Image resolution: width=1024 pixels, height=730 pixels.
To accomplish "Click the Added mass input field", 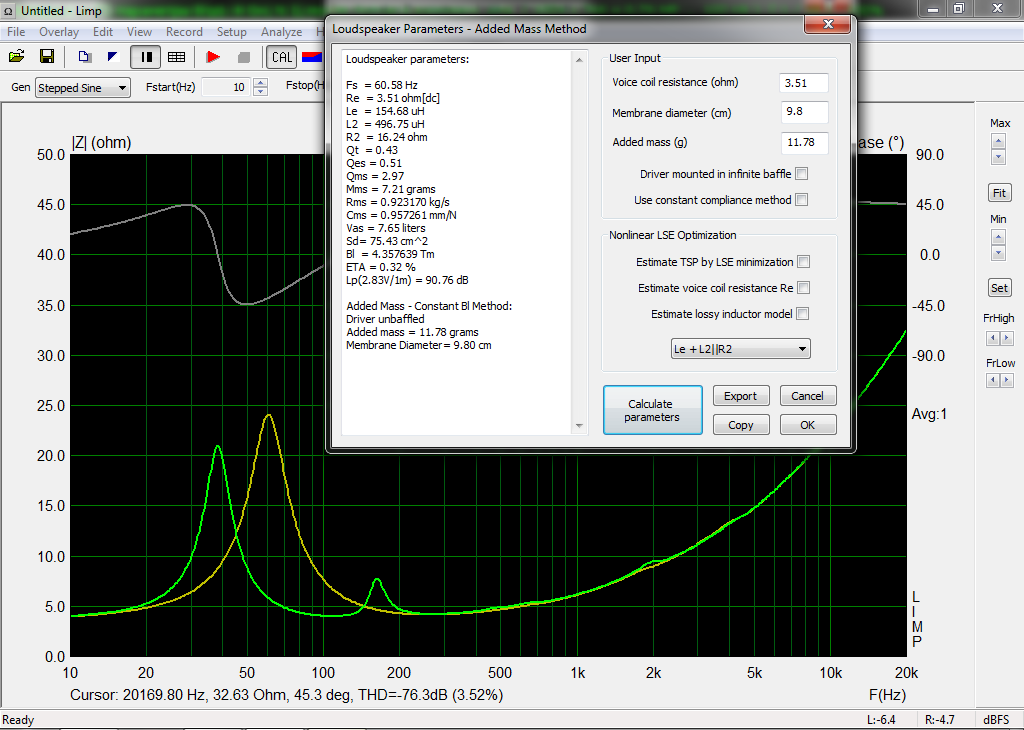I will click(805, 142).
